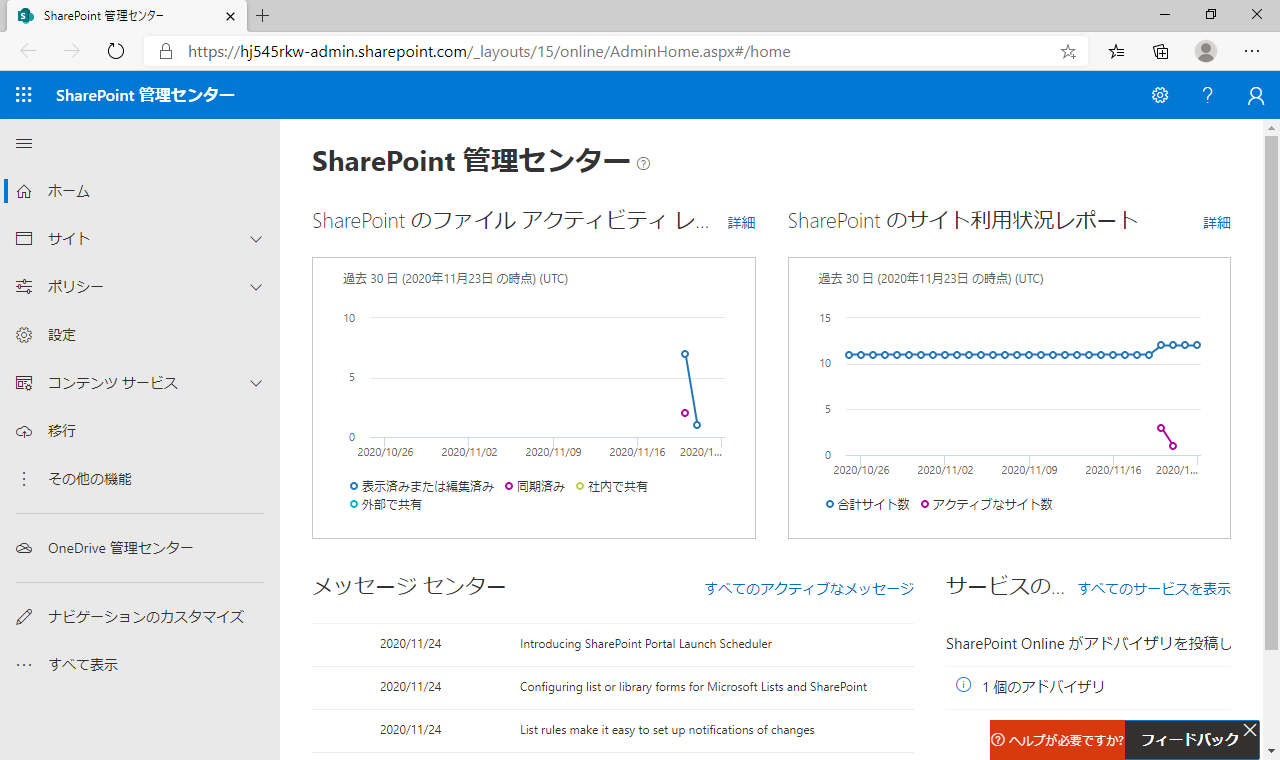Screen dimensions: 1280x760
Task: Toggle 外部で共有 legend item
Action: [x=386, y=504]
